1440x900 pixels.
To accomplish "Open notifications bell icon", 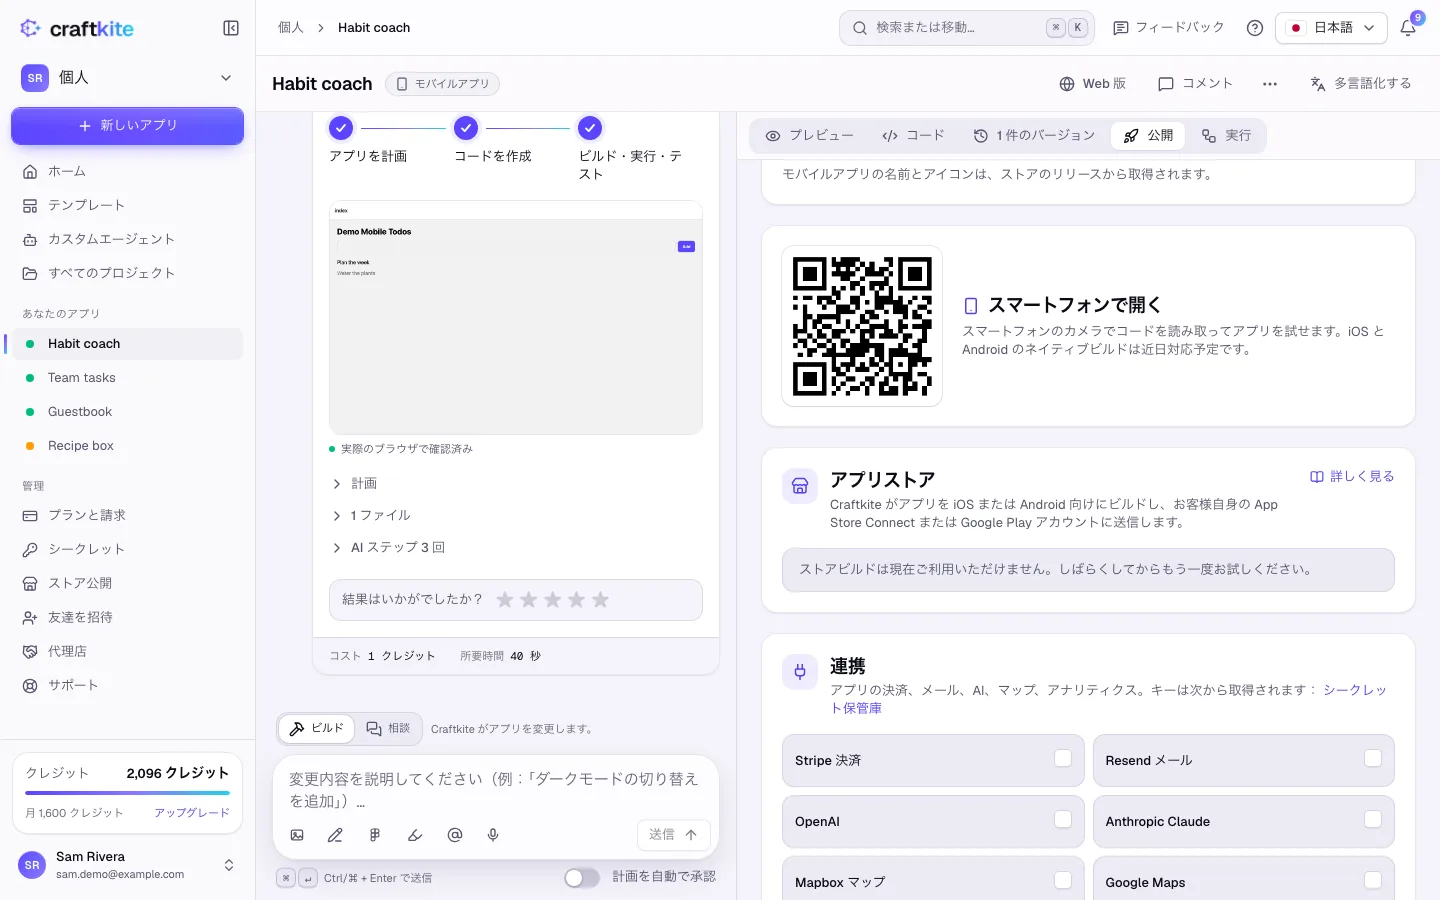I will pyautogui.click(x=1408, y=28).
